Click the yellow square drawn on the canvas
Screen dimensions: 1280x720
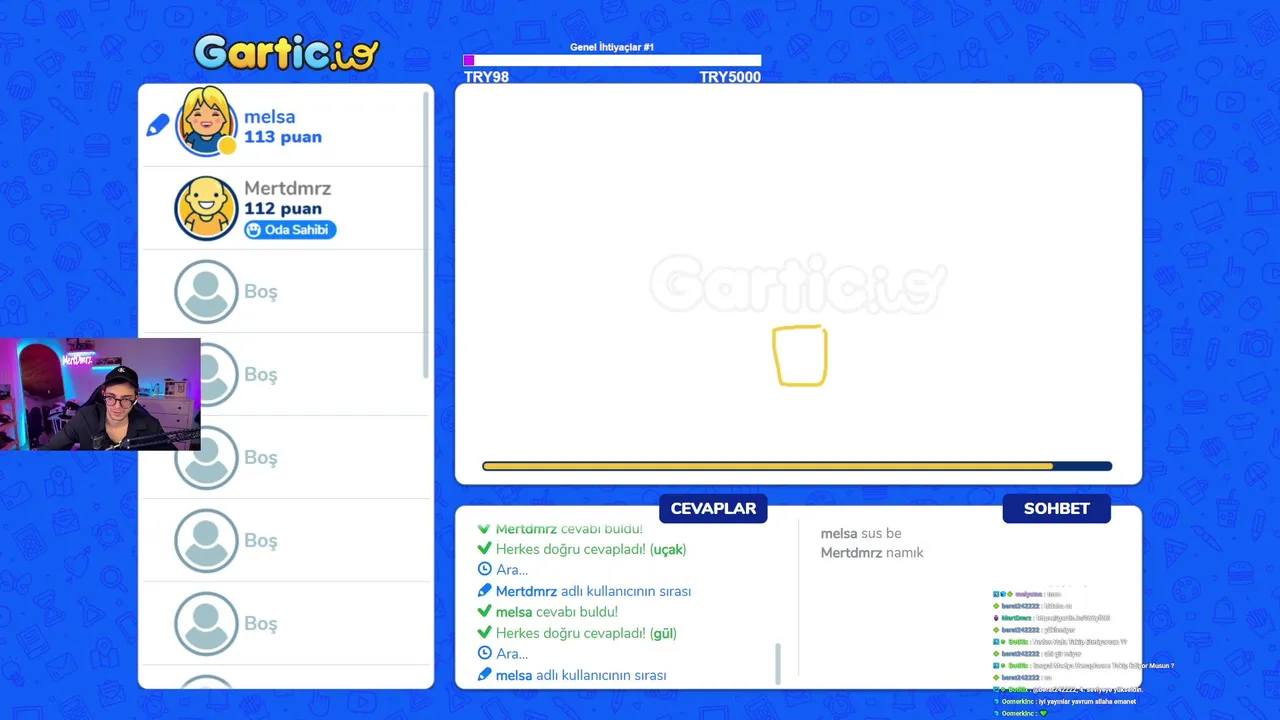[x=800, y=356]
